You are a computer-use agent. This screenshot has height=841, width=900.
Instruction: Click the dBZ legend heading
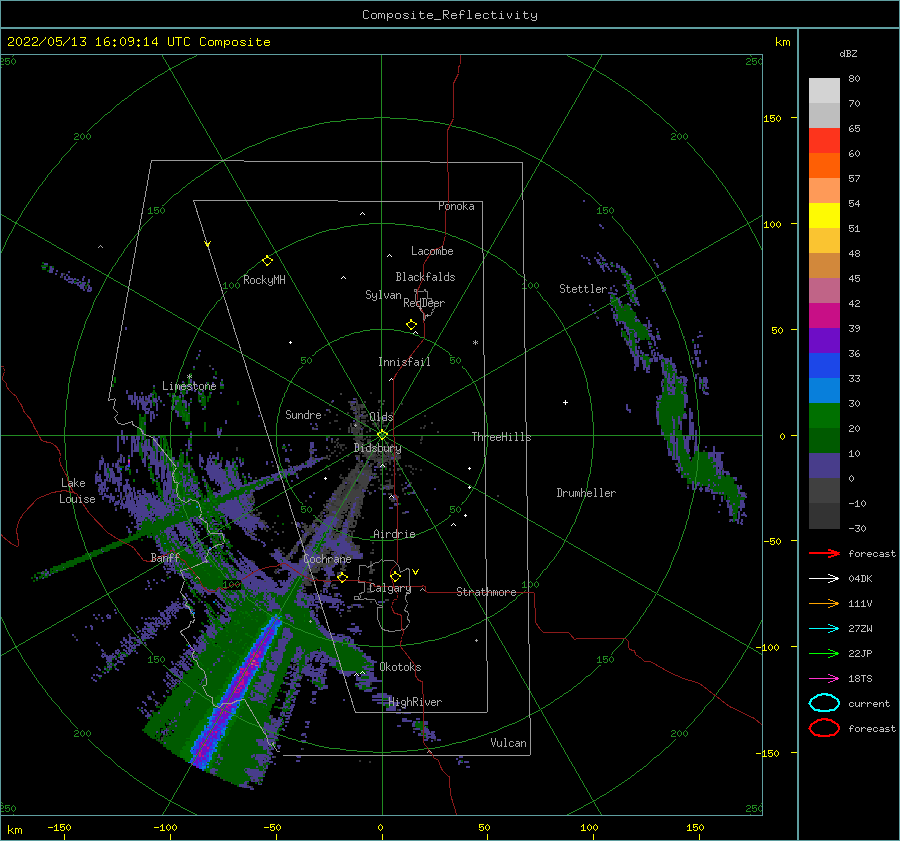848,53
